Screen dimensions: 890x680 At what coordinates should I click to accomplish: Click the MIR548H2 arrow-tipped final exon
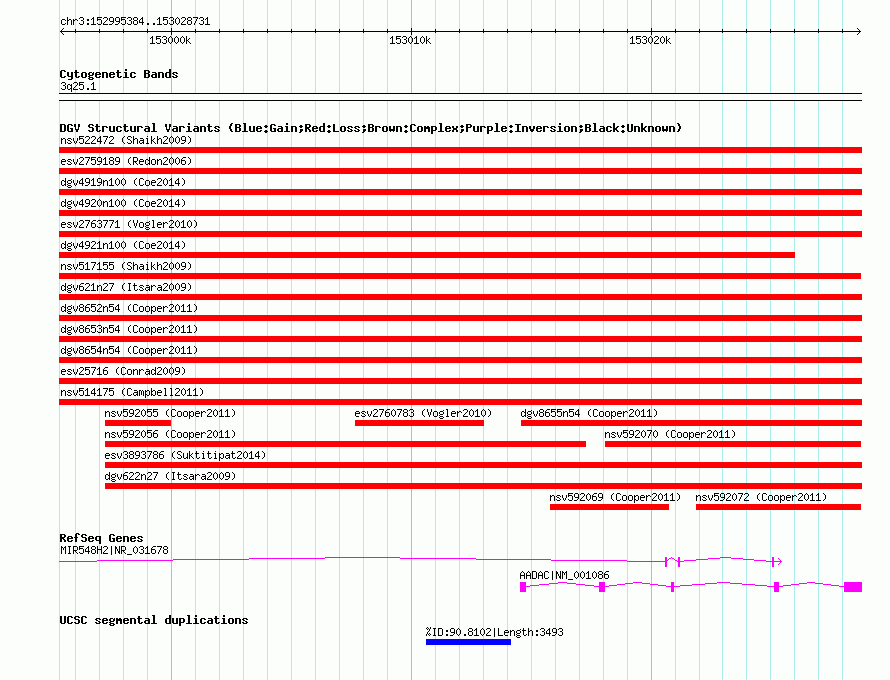coord(777,561)
